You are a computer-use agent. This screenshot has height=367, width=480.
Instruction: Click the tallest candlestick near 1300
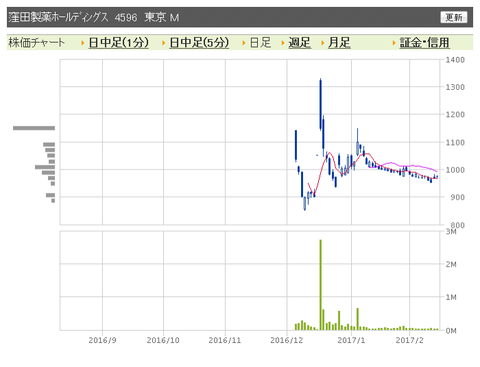tap(321, 104)
